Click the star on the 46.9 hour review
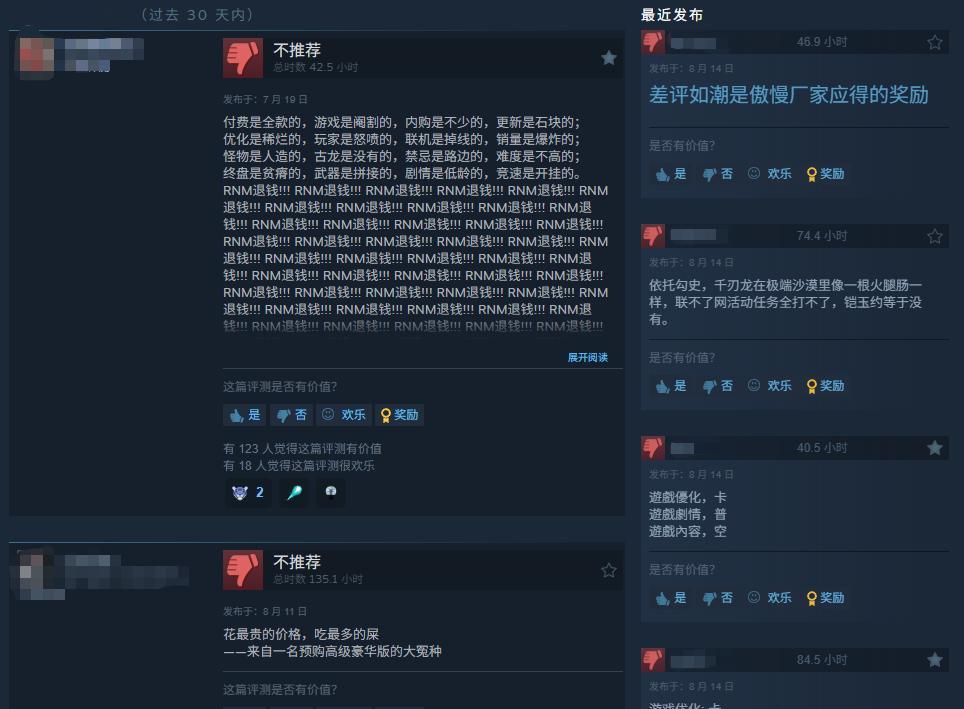The height and width of the screenshot is (709, 964). point(934,42)
